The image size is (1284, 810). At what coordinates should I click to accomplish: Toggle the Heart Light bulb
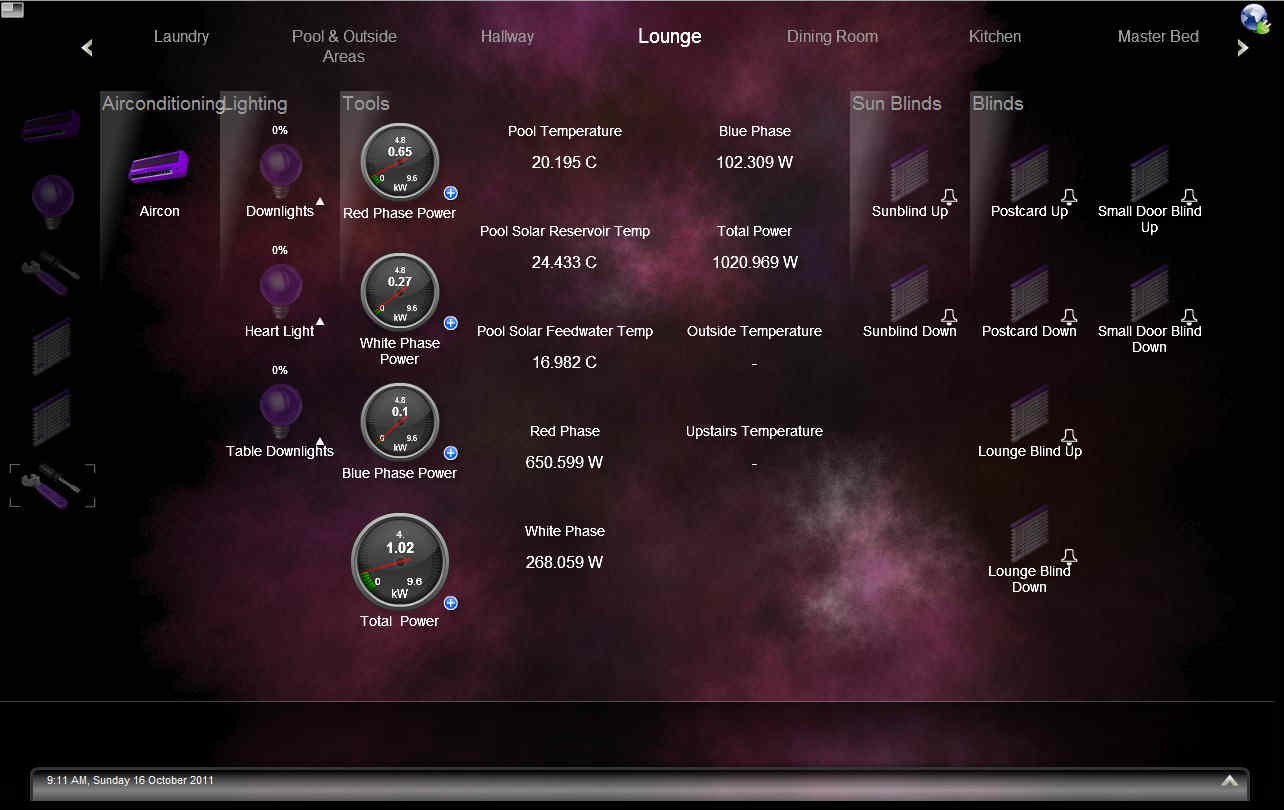point(280,288)
